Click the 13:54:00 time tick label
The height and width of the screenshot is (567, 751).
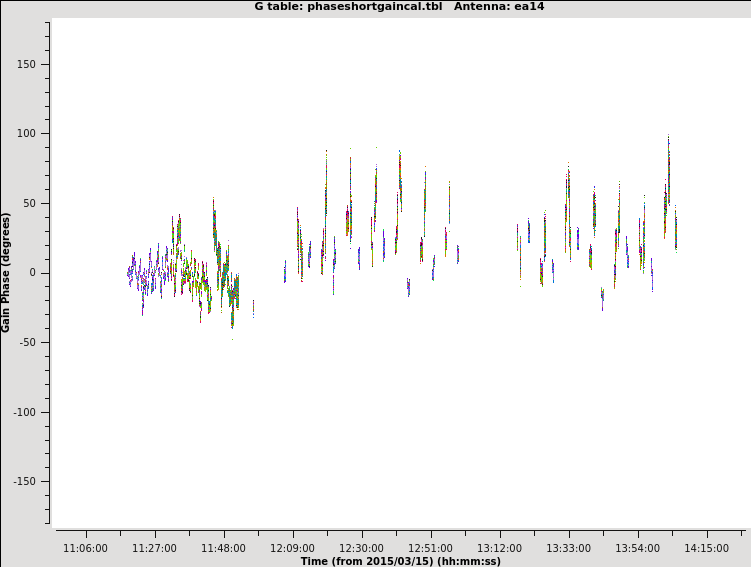(x=637, y=548)
